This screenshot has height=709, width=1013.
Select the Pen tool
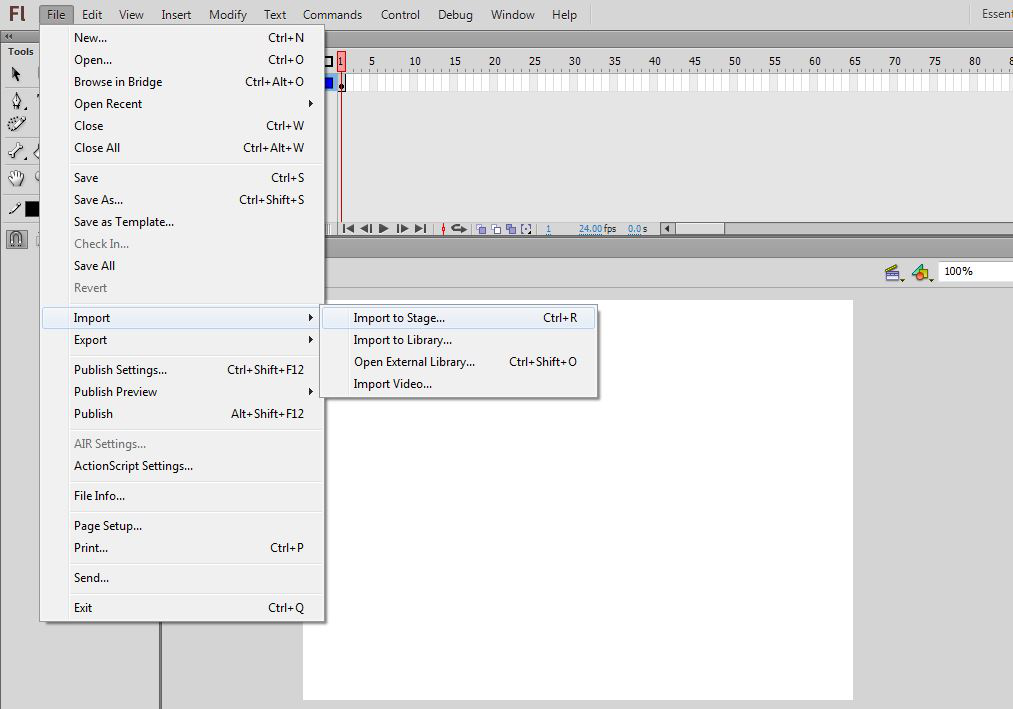[16, 101]
